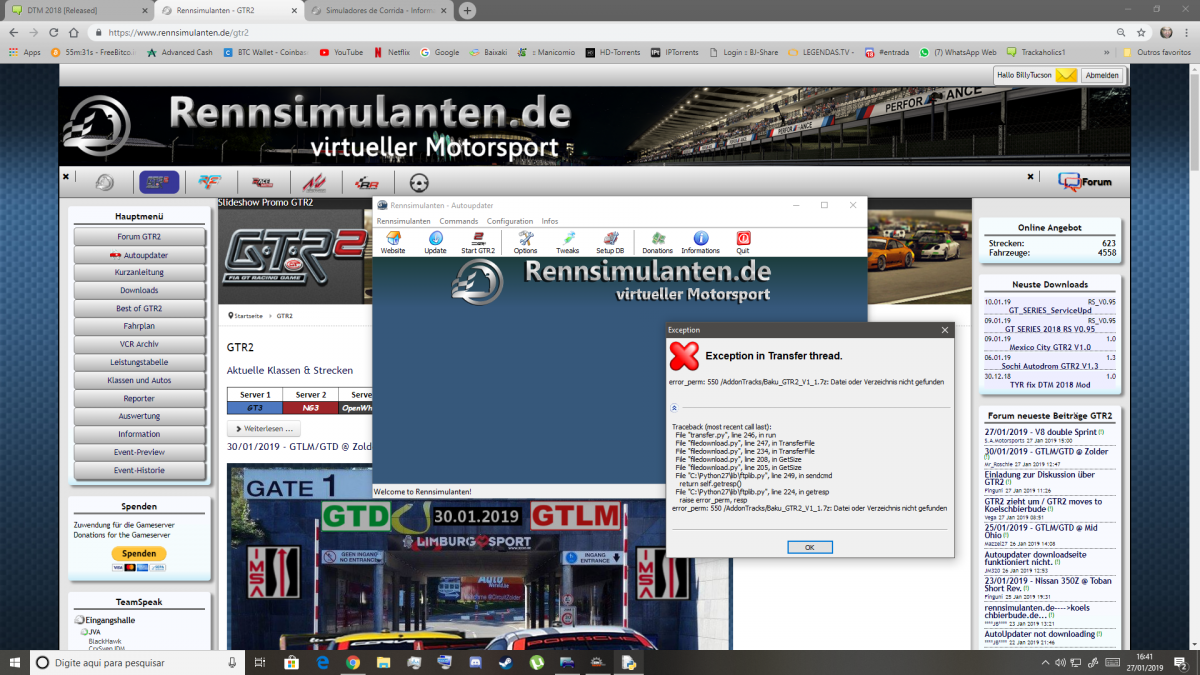Open the Tweaks tool in Autoupdater
The width and height of the screenshot is (1200, 675).
click(x=567, y=242)
